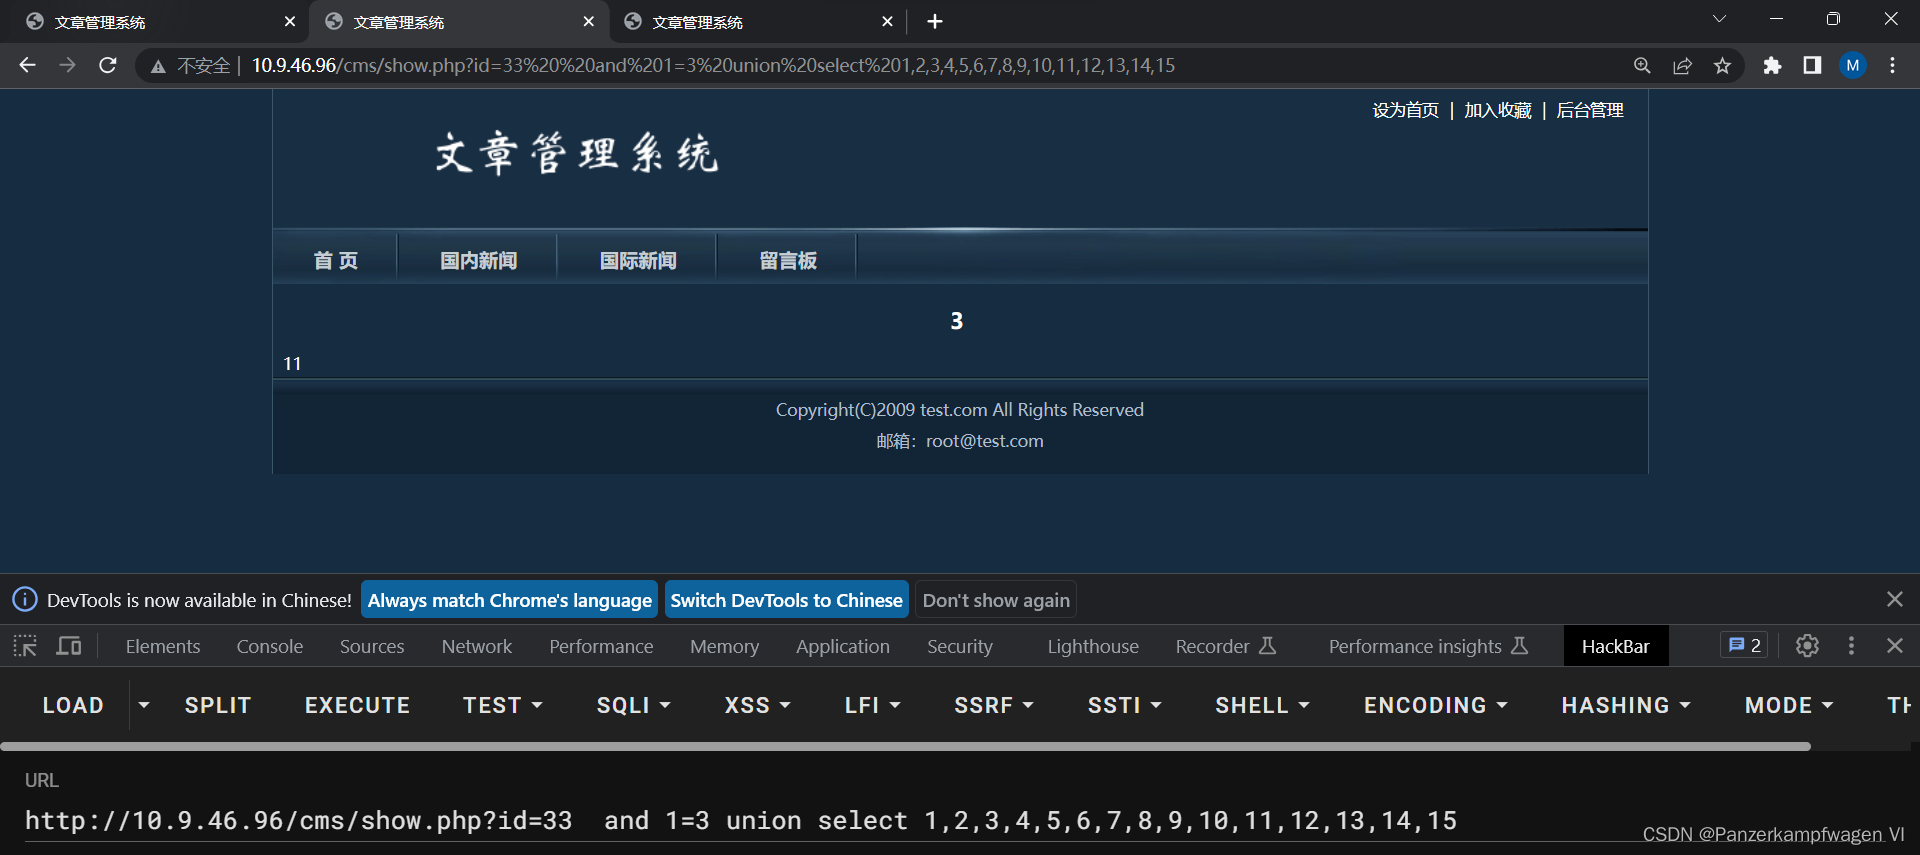This screenshot has width=1920, height=855.
Task: Click Don't show again
Action: pyautogui.click(x=996, y=600)
